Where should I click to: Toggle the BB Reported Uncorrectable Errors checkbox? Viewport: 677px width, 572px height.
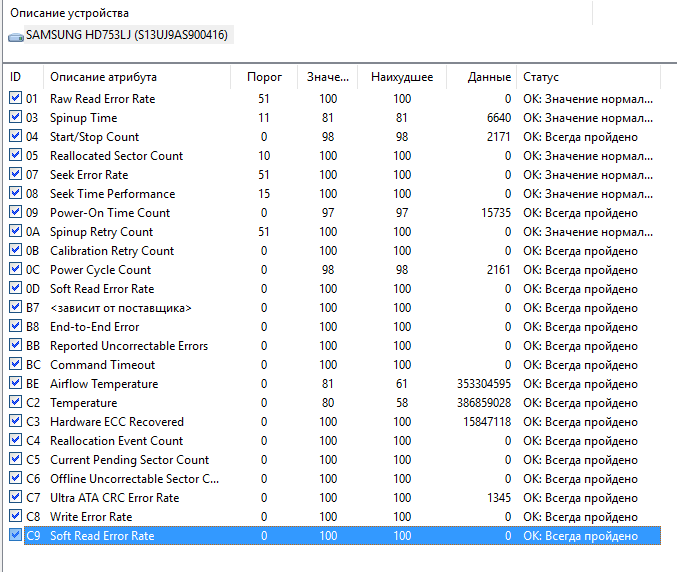15,345
